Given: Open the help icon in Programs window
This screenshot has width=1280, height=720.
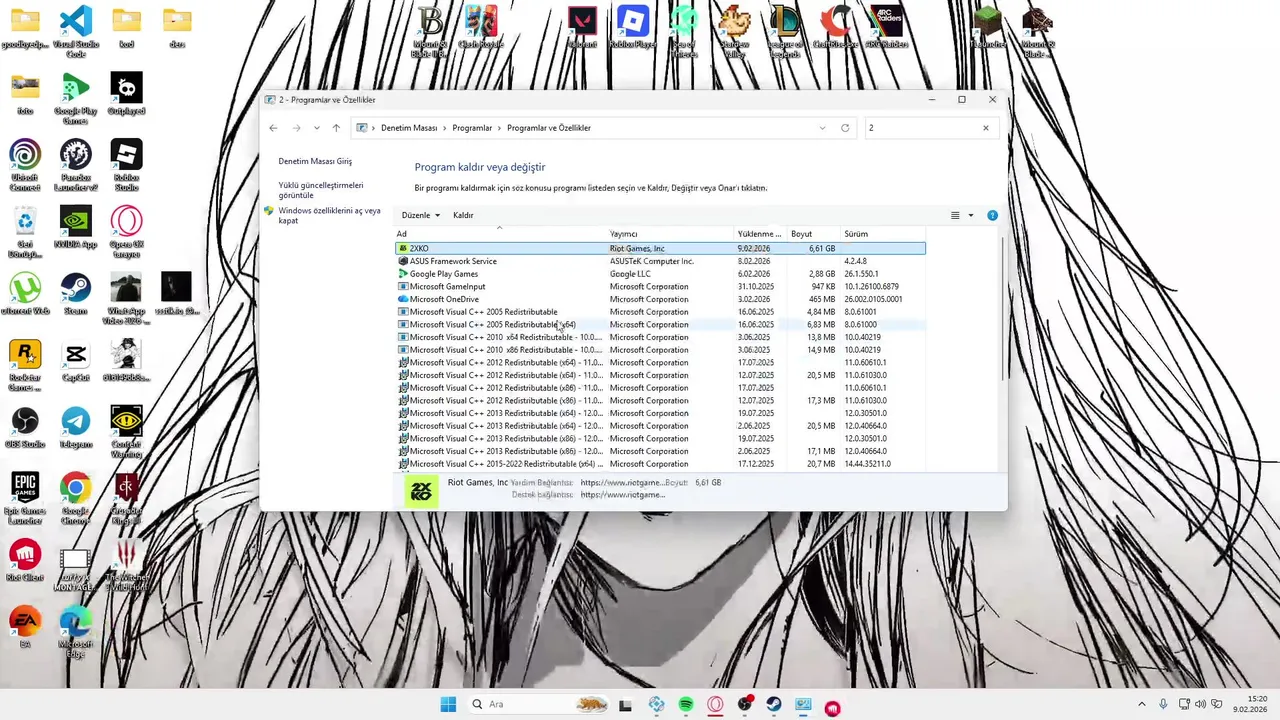Looking at the screenshot, I should 992,215.
